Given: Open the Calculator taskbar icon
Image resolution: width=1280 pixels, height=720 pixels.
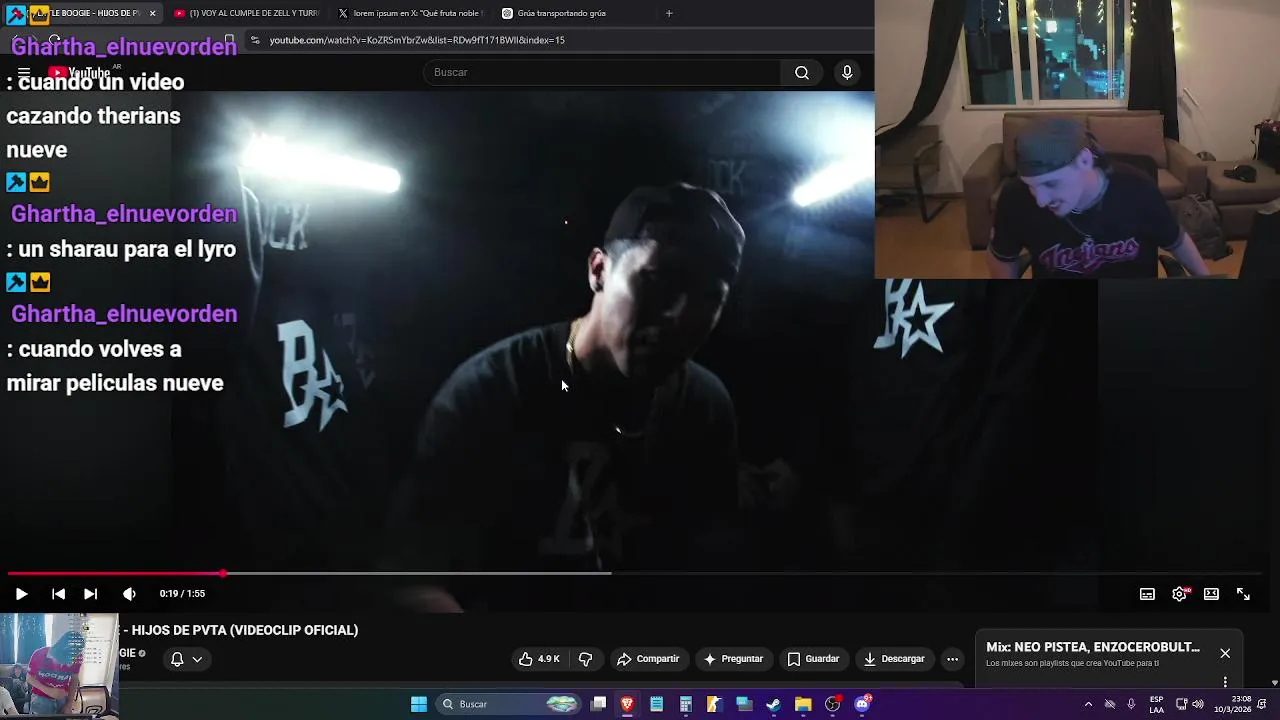Looking at the screenshot, I should click(x=685, y=704).
